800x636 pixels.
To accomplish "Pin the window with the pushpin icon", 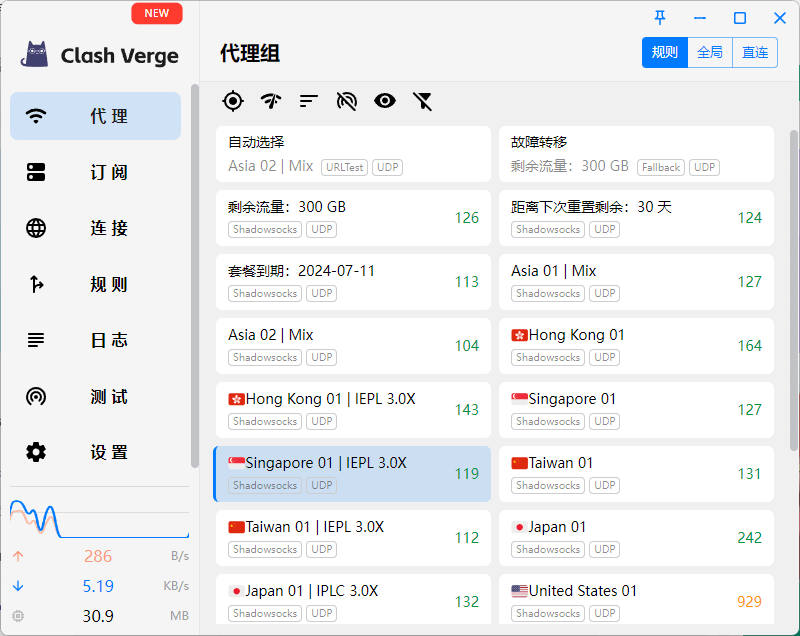I will pyautogui.click(x=660, y=18).
